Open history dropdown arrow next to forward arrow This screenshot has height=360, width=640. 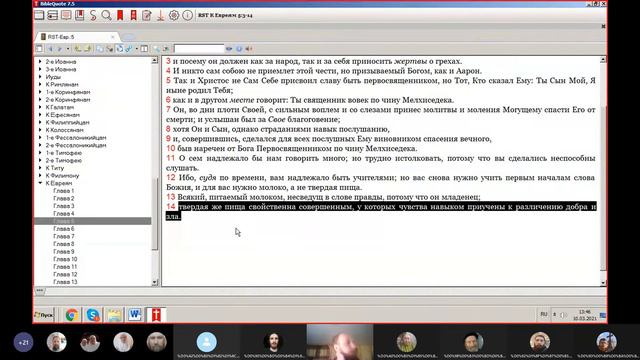click(68, 49)
